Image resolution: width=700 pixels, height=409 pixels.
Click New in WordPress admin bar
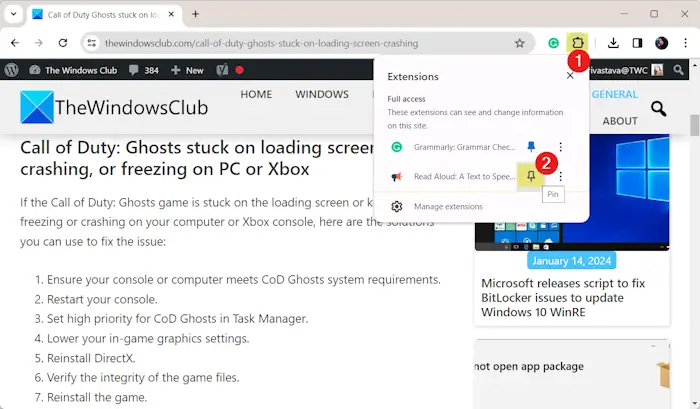click(188, 70)
